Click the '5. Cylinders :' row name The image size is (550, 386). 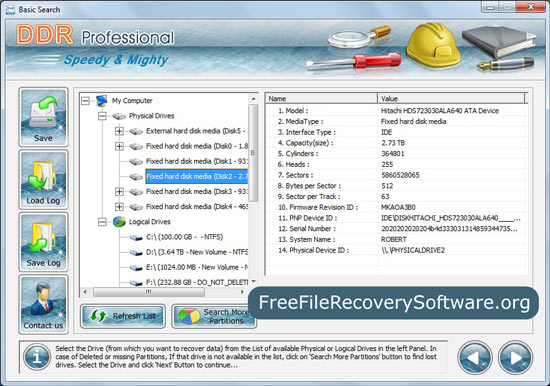(298, 154)
